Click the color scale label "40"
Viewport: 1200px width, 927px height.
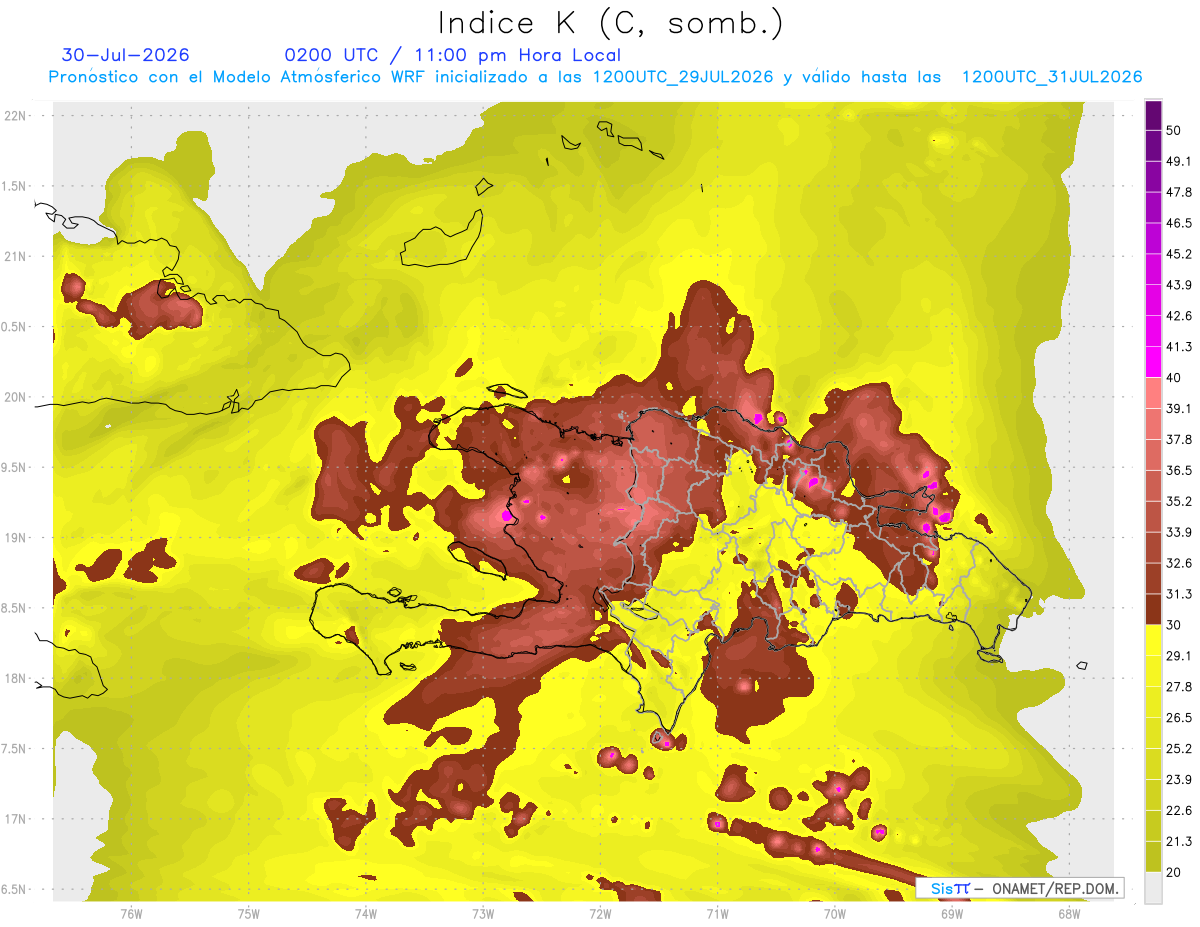tap(1174, 378)
